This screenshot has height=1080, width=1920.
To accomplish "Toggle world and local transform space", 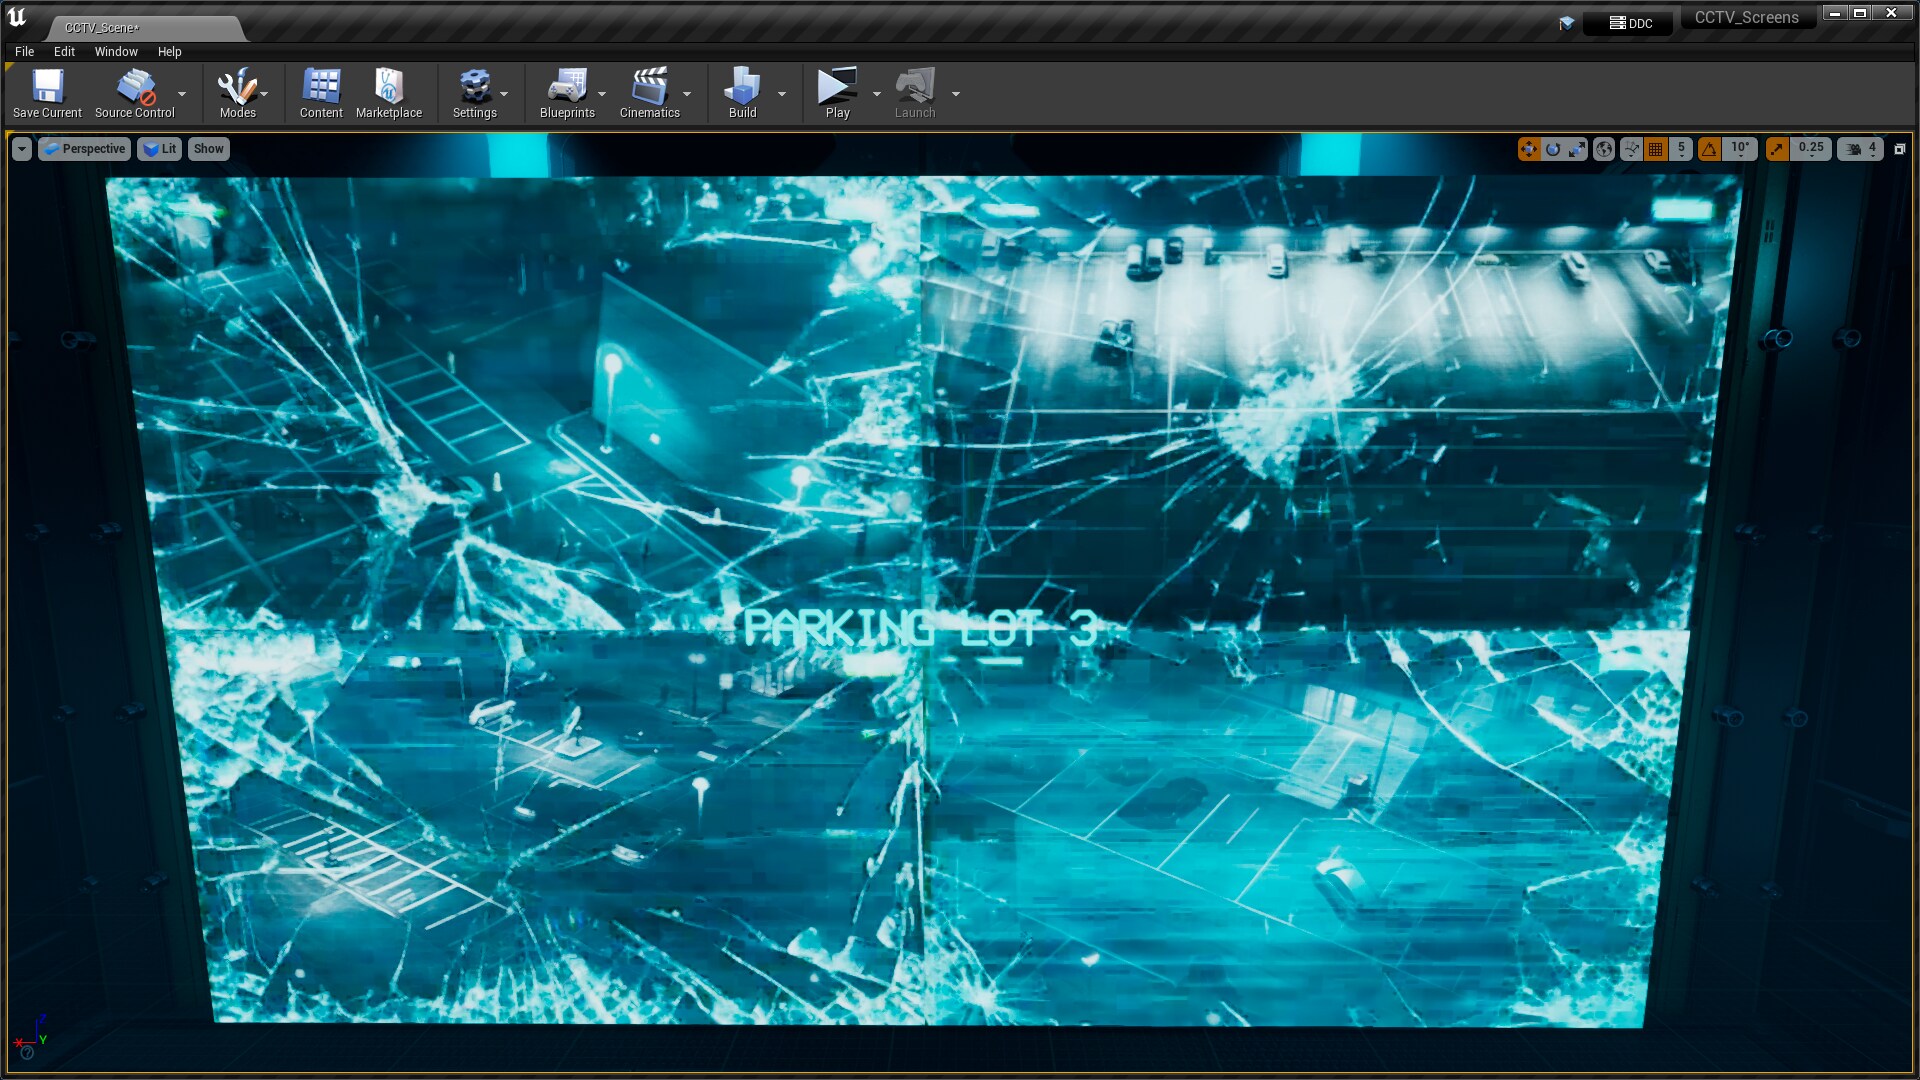I will 1604,149.
